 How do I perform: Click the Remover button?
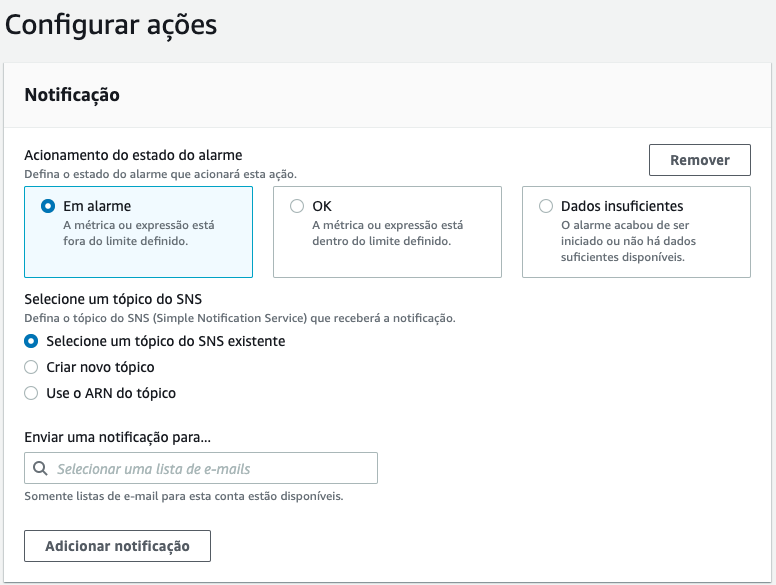(x=700, y=160)
